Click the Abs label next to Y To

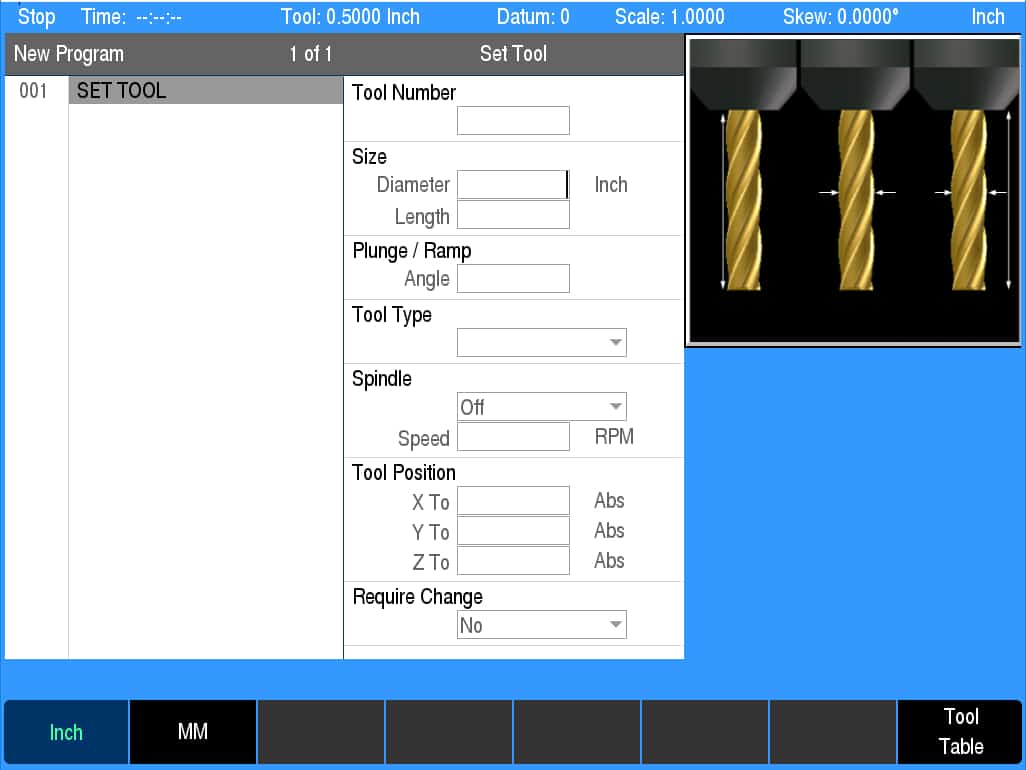tap(609, 531)
